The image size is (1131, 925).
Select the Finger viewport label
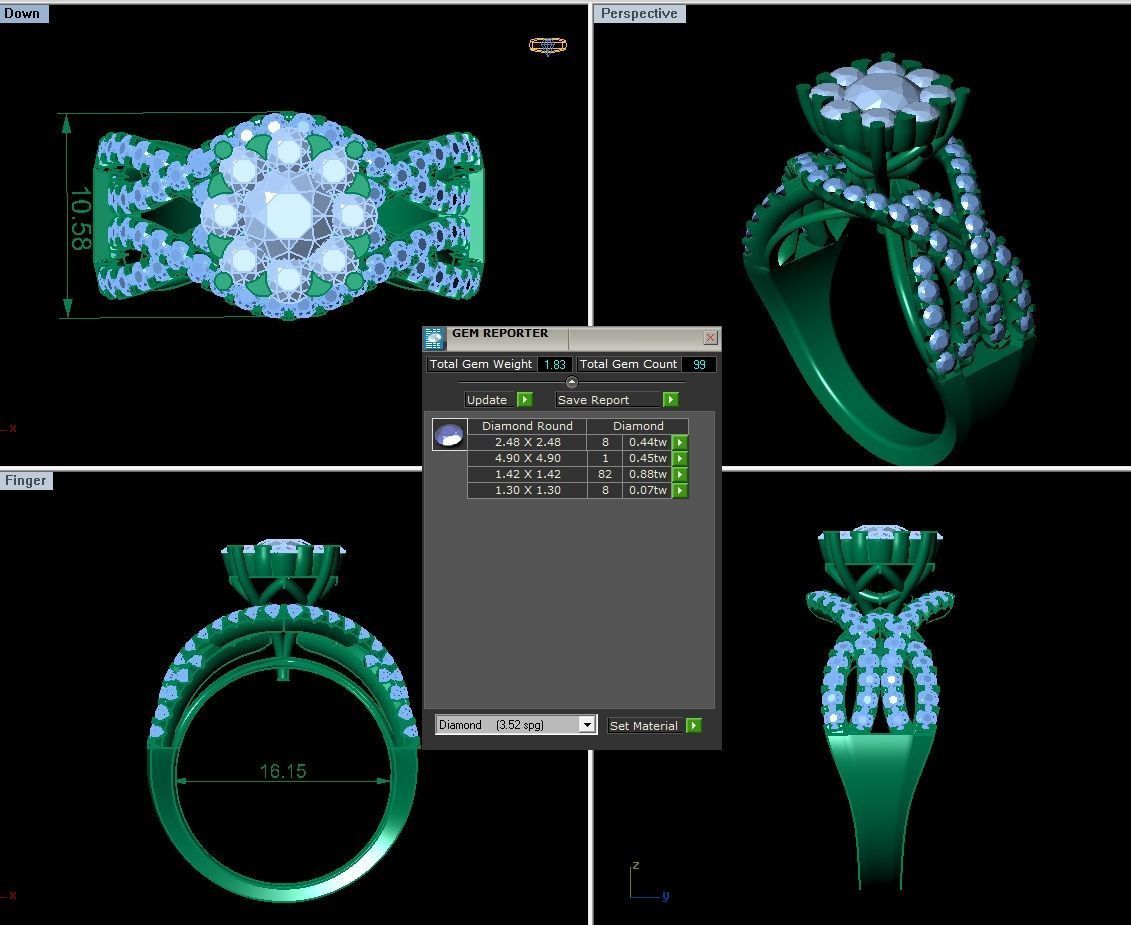[x=26, y=480]
